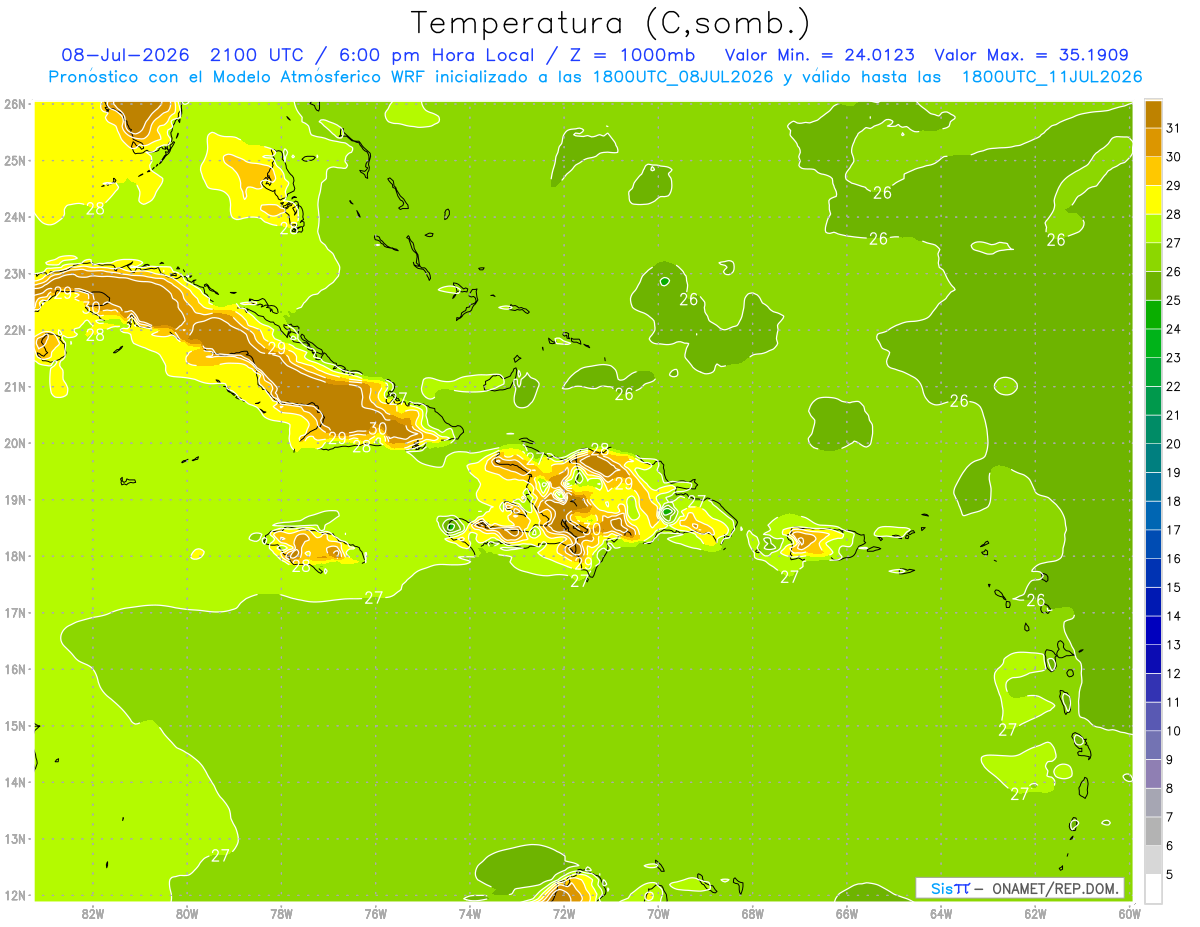The height and width of the screenshot is (927, 1200).
Task: Click the title "Temperatura (C,somb.)"
Action: coord(611,24)
